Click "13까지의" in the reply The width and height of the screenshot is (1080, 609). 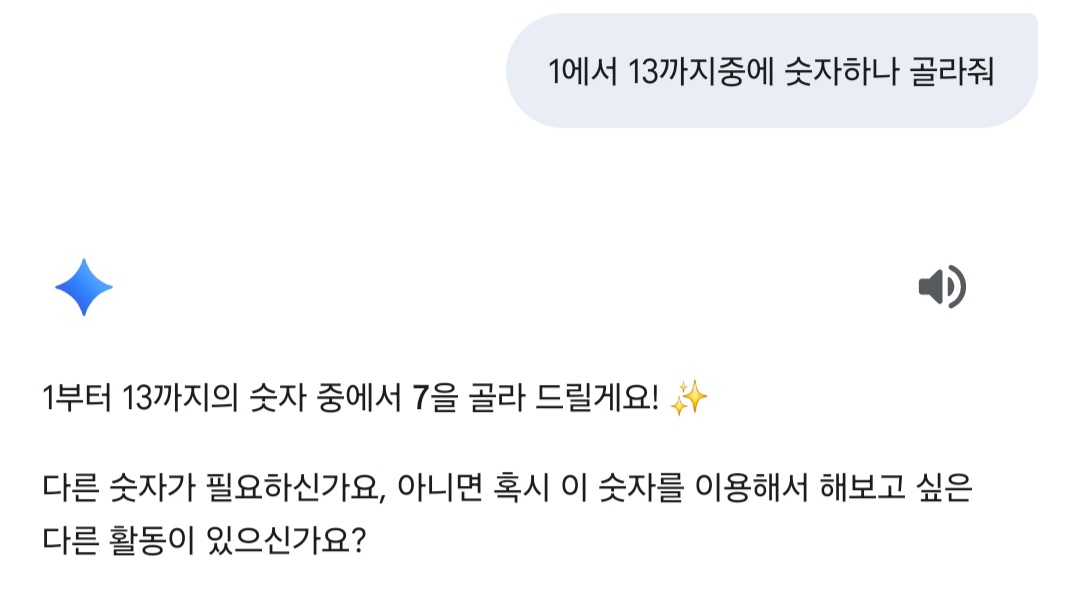coord(179,400)
